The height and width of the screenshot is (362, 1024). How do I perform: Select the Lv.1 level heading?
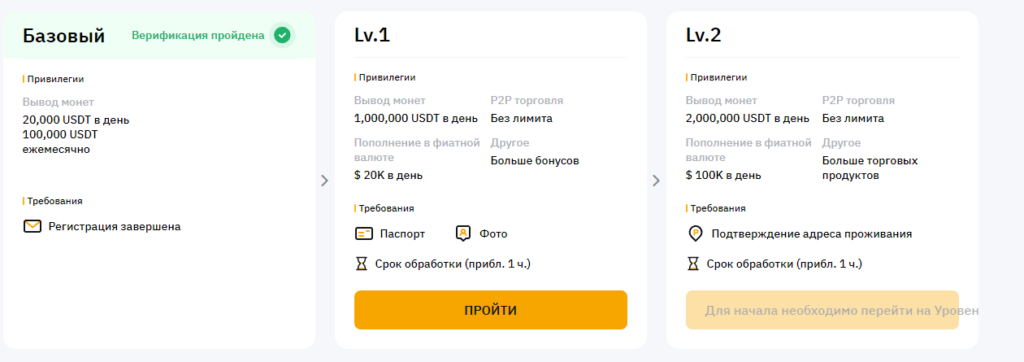point(372,35)
